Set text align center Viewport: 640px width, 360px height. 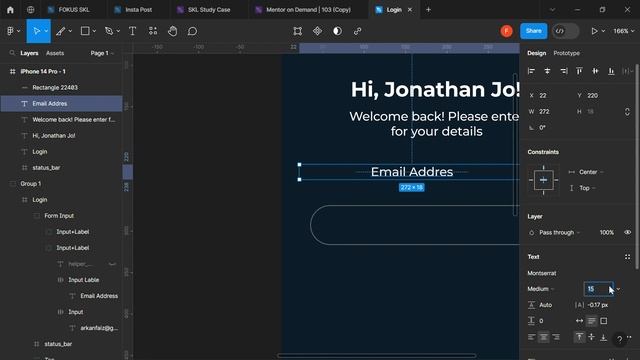click(543, 337)
